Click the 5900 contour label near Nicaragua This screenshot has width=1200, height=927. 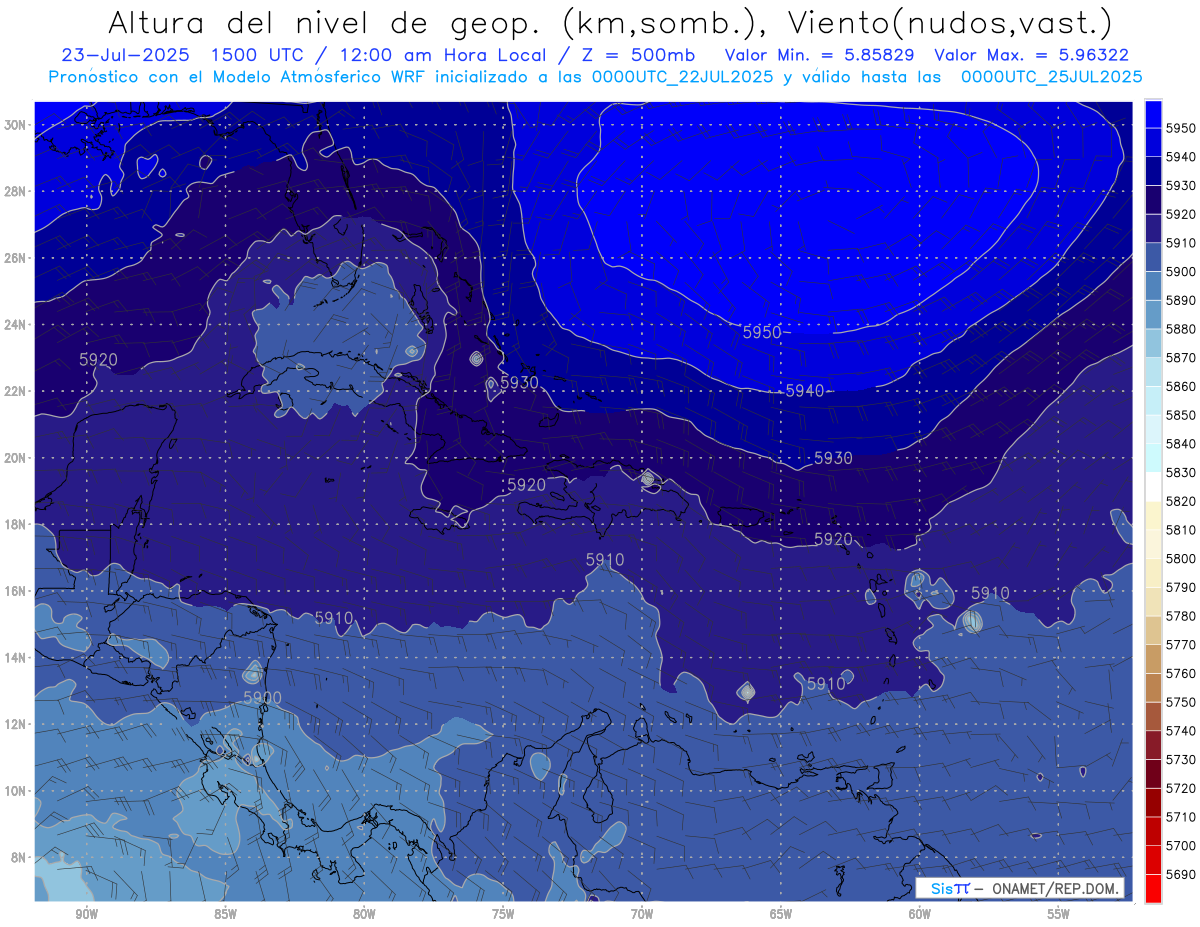[262, 697]
